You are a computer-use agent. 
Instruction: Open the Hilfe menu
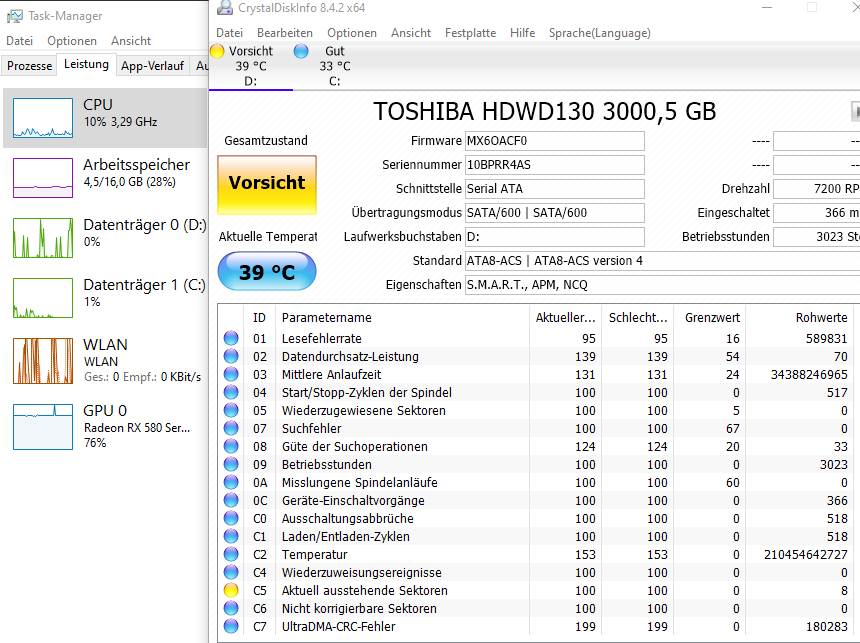point(522,33)
